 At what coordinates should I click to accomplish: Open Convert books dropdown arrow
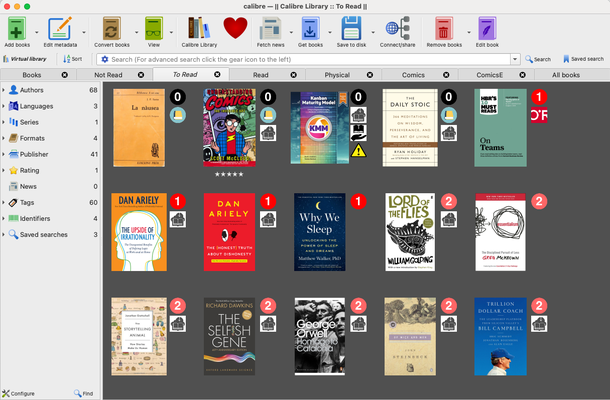tap(136, 32)
